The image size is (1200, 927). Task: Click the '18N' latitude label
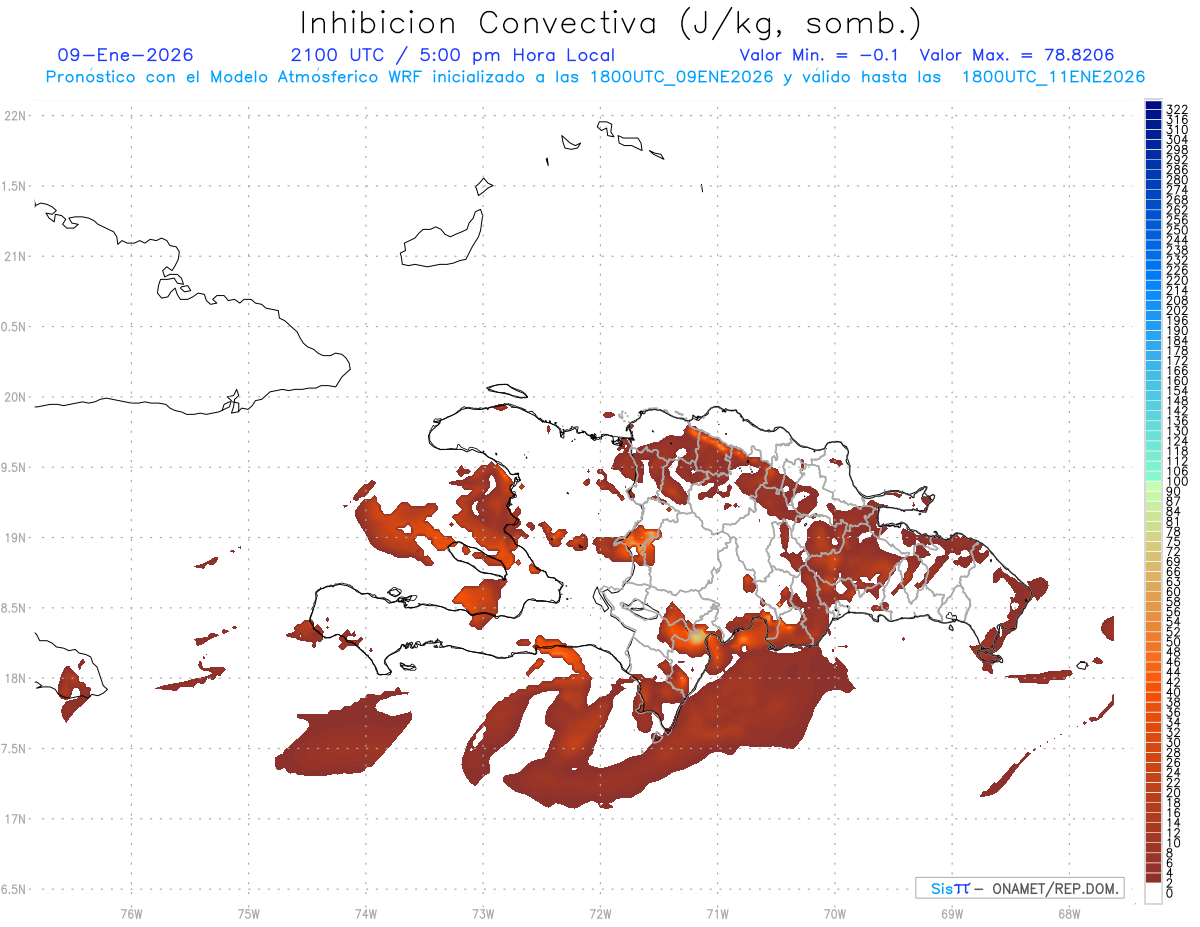pos(15,678)
